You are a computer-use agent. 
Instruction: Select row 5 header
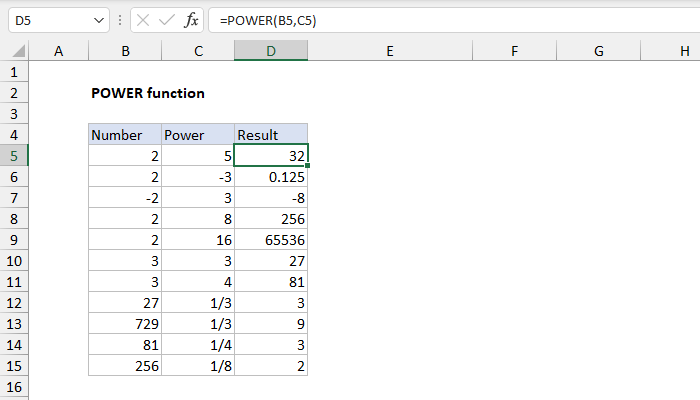(14, 156)
